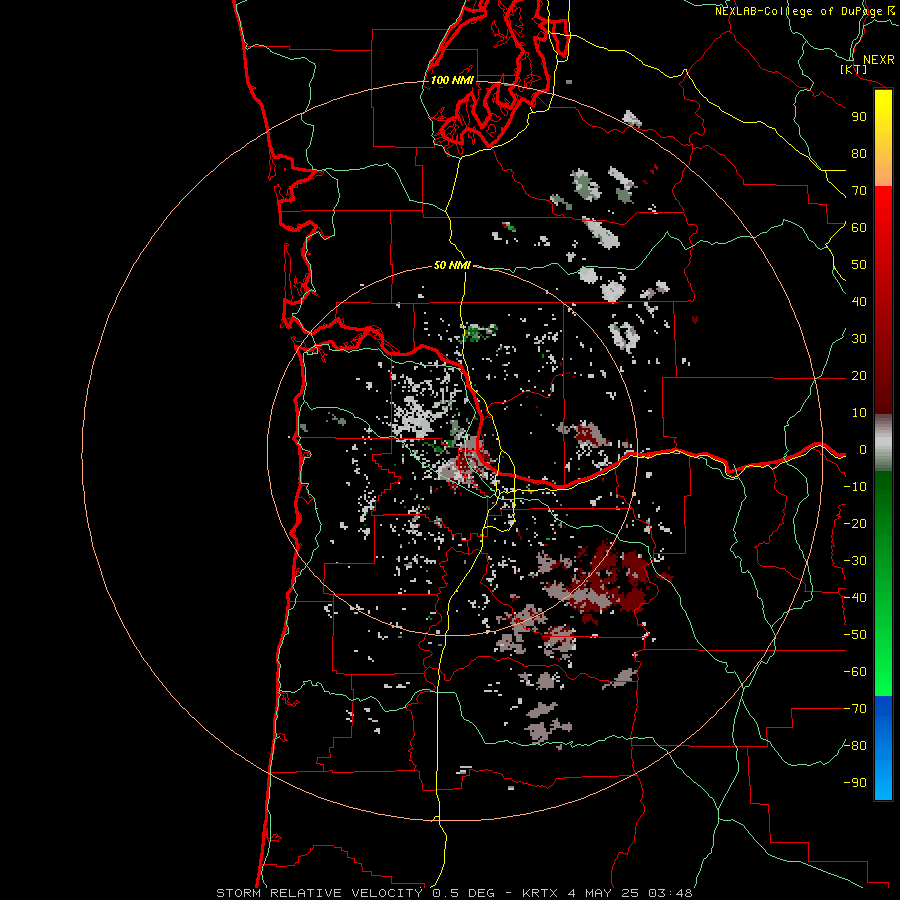Screen dimensions: 900x900
Task: Click the -70 value on velocity scale
Action: 855,709
